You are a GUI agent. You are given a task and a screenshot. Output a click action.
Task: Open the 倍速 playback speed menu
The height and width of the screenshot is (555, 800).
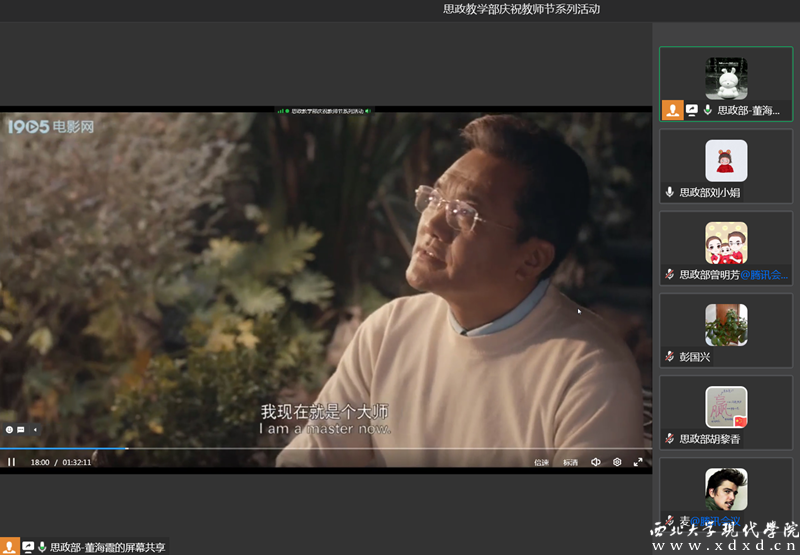[541, 463]
